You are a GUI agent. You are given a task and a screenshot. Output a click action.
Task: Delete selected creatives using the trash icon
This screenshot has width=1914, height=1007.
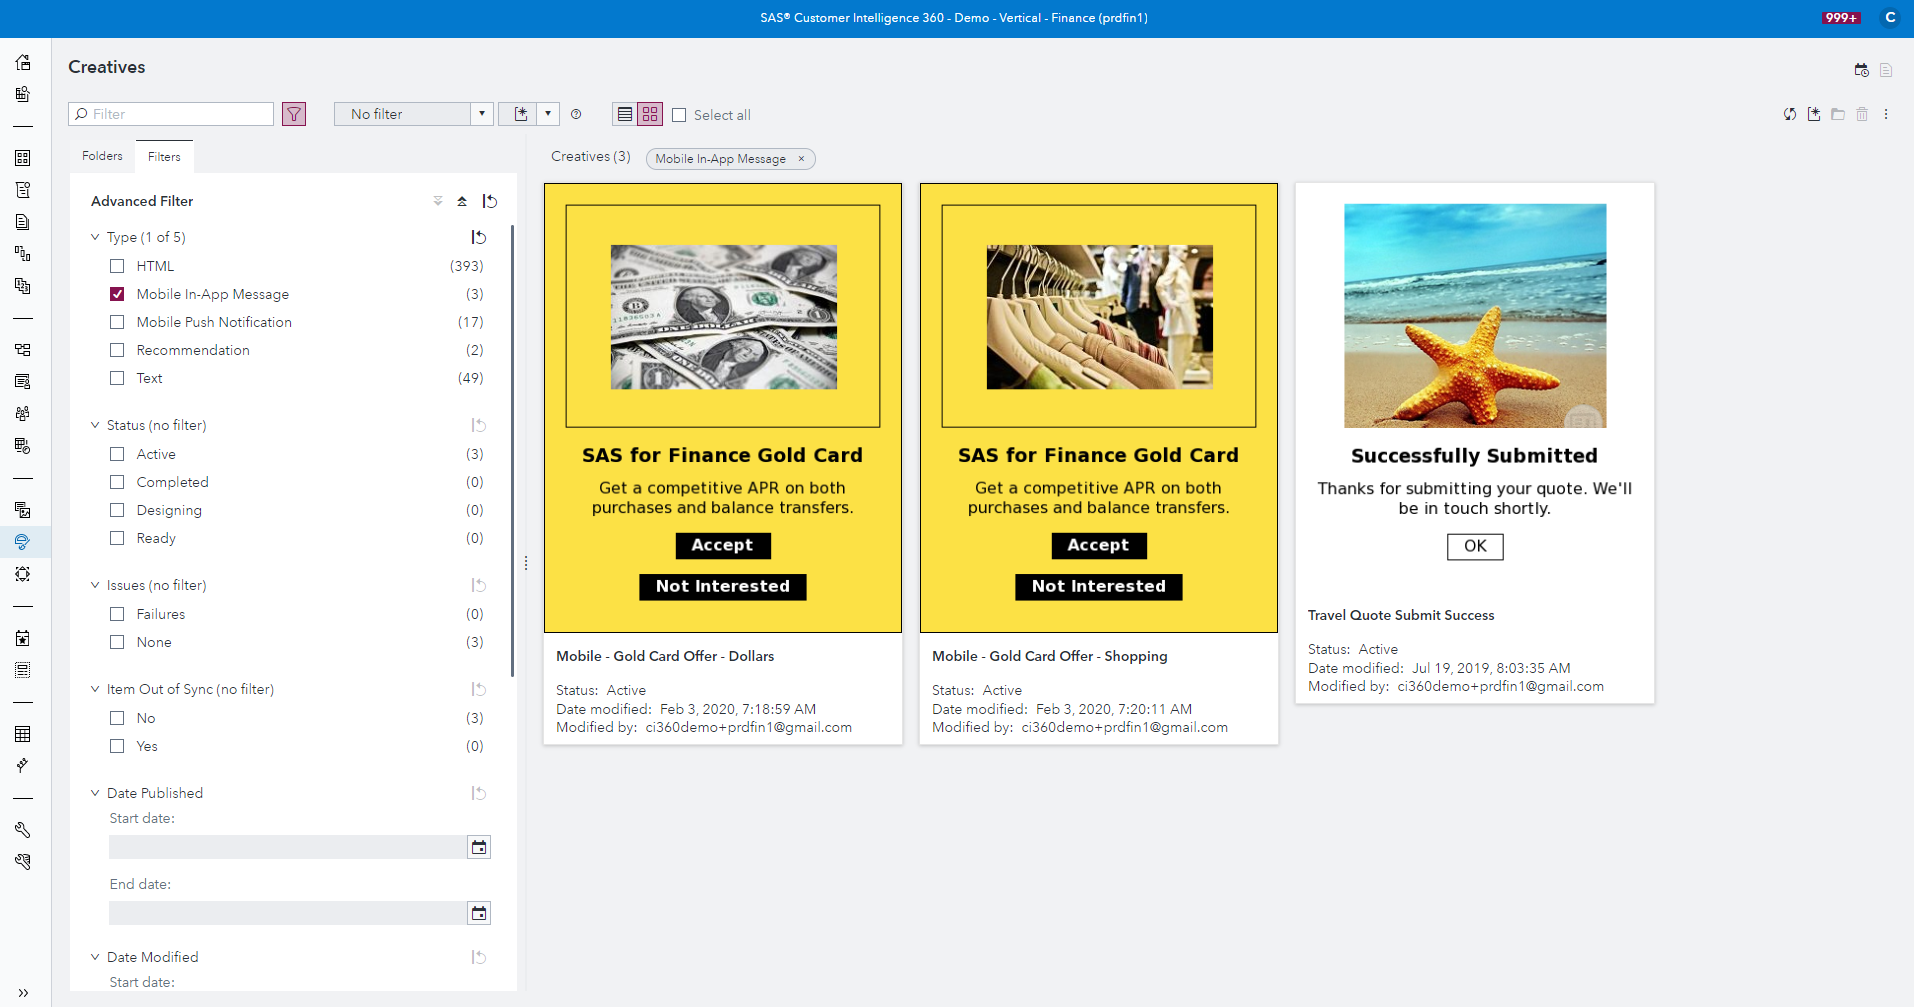coord(1862,114)
